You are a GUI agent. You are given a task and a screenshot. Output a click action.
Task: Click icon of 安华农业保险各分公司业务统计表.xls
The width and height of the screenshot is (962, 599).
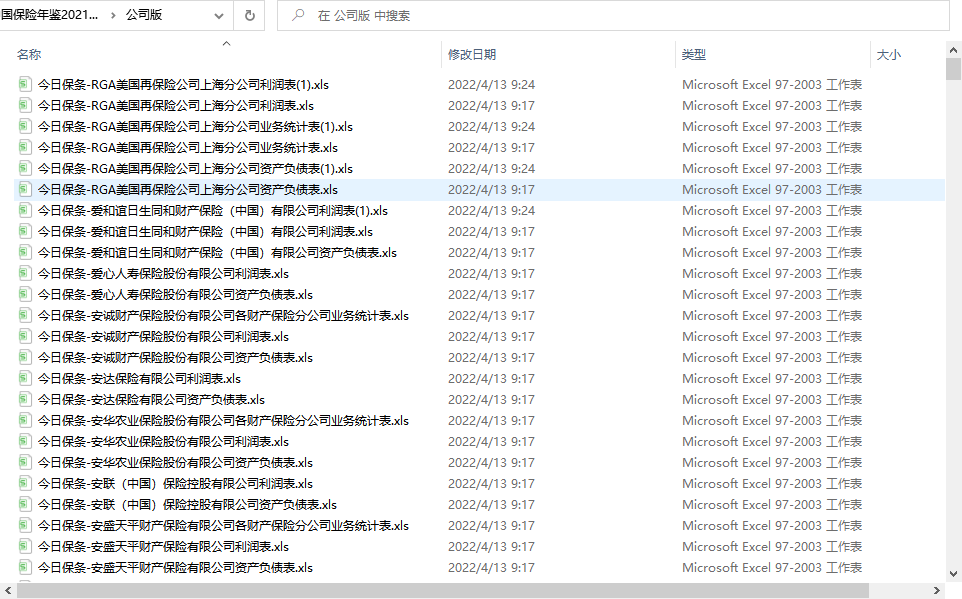(25, 420)
